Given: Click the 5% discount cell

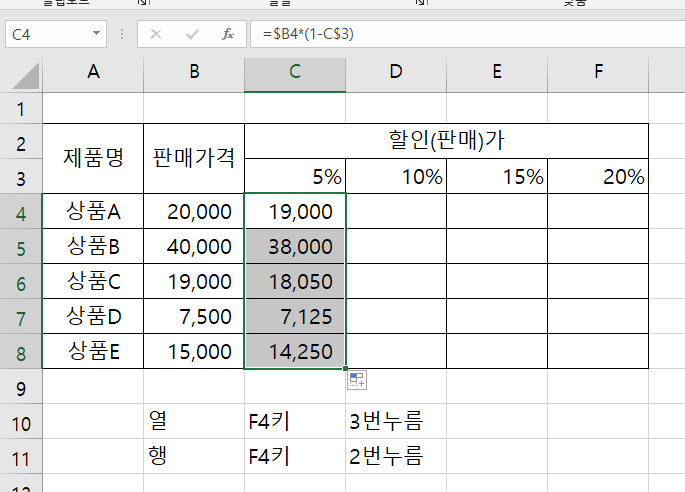Looking at the screenshot, I should click(295, 176).
